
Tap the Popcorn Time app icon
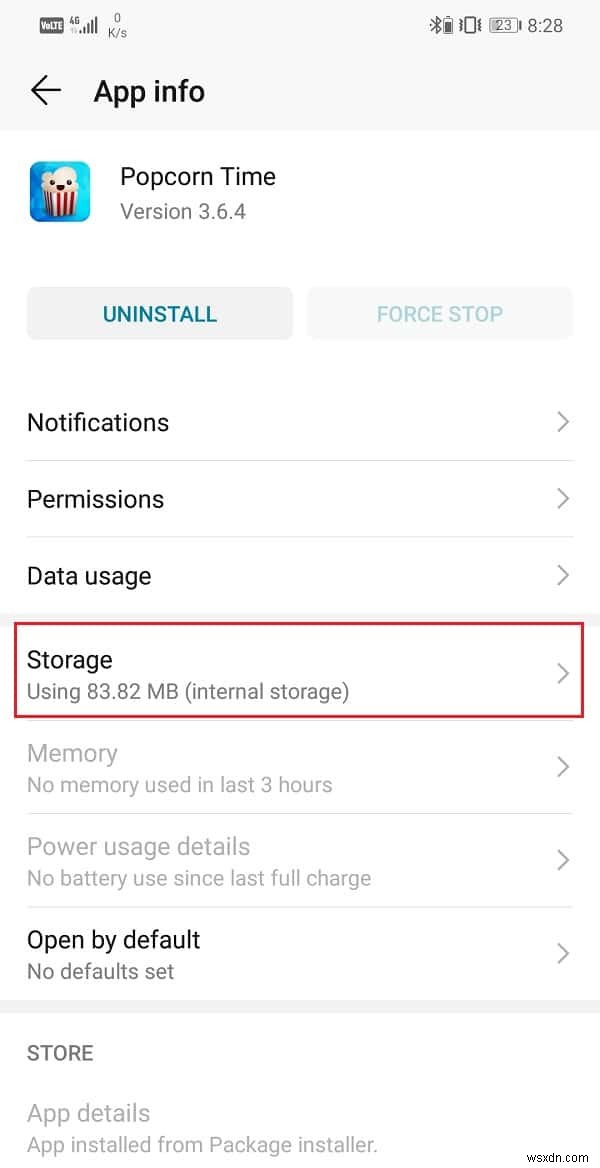(x=59, y=191)
